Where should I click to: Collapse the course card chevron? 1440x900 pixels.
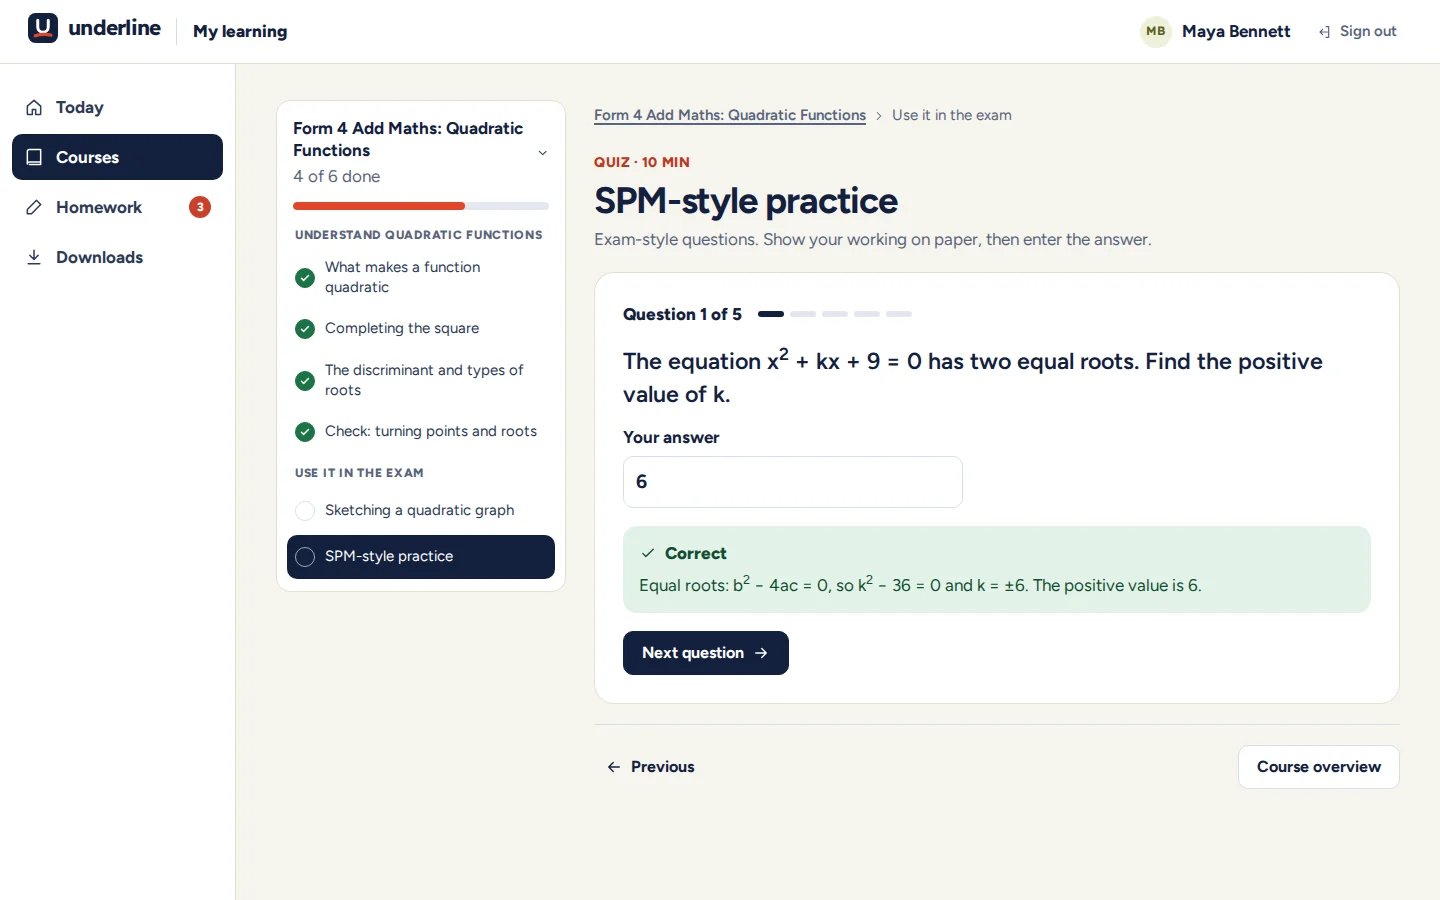pyautogui.click(x=543, y=153)
